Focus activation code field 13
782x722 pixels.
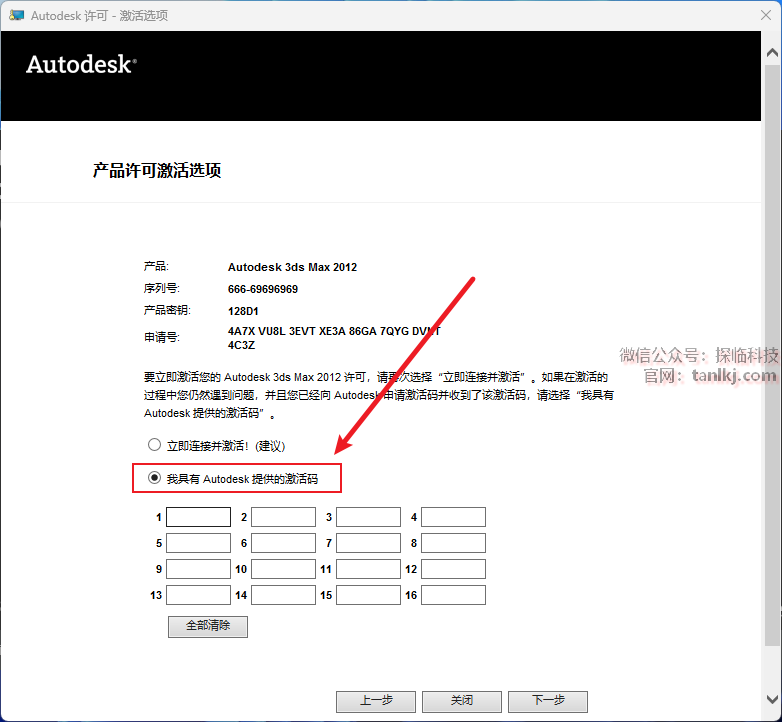click(198, 595)
